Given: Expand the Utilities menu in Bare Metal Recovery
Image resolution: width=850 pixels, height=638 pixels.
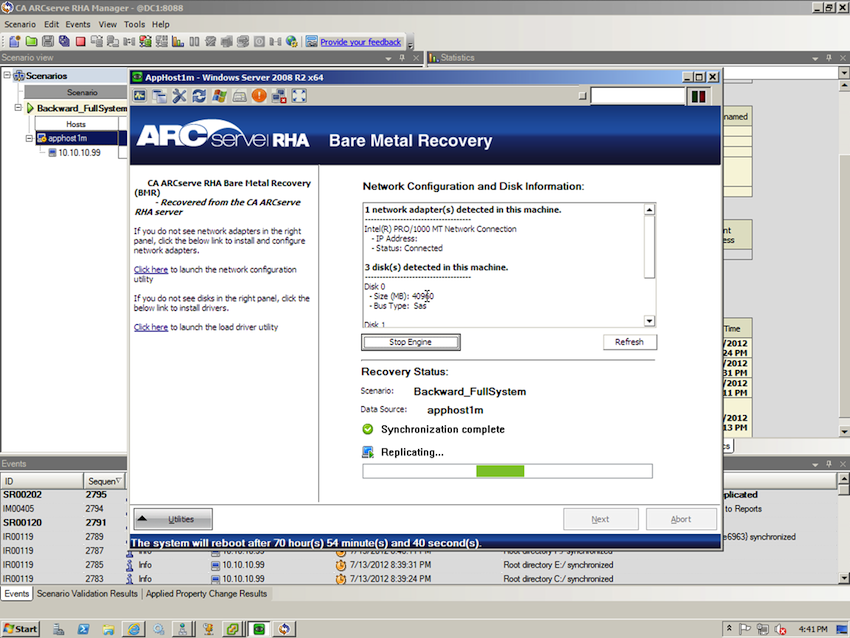Looking at the screenshot, I should click(173, 519).
